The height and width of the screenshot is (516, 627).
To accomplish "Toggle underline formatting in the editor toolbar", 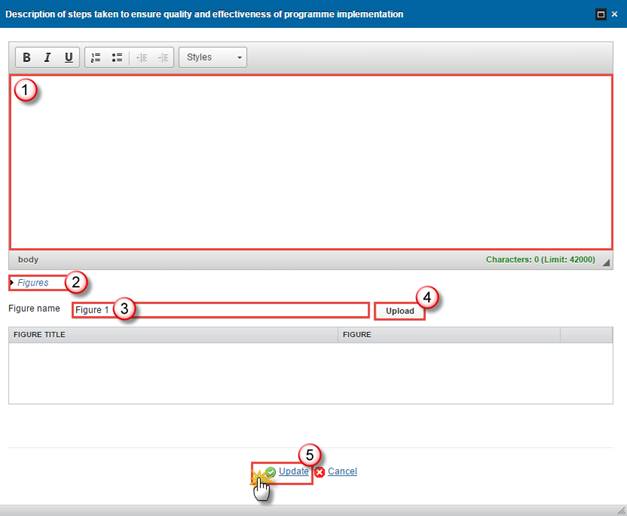I will 68,57.
